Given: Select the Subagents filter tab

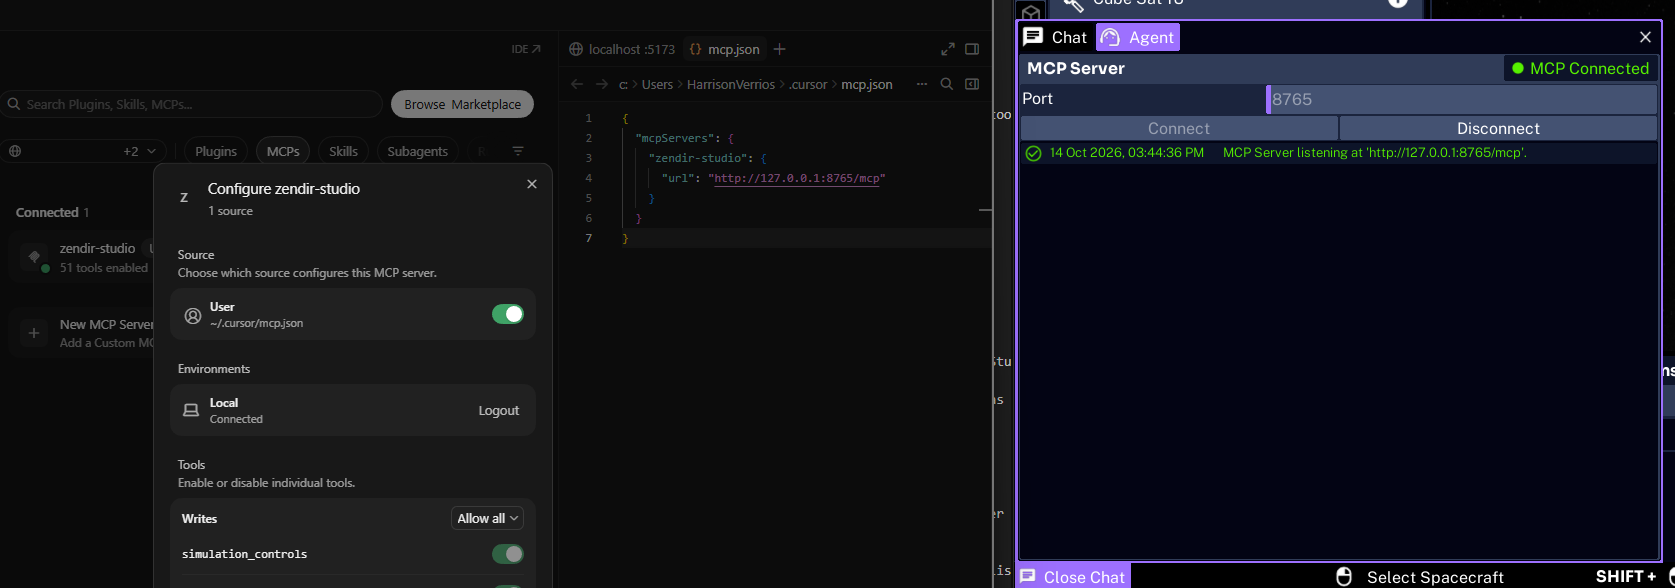Looking at the screenshot, I should 417,151.
